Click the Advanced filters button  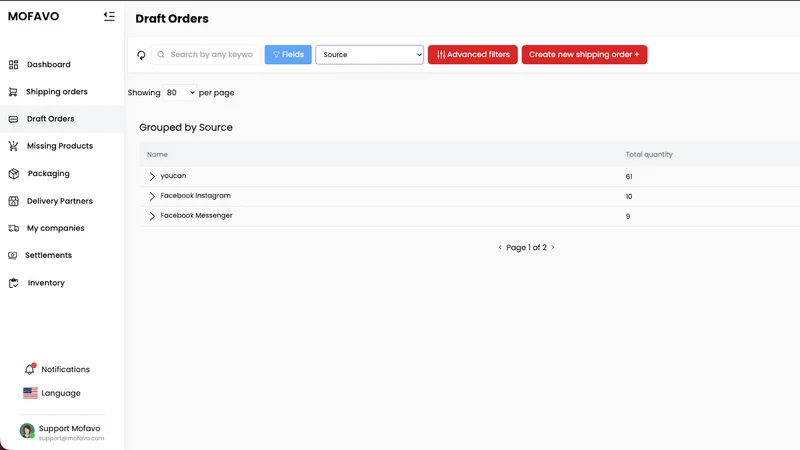472,55
